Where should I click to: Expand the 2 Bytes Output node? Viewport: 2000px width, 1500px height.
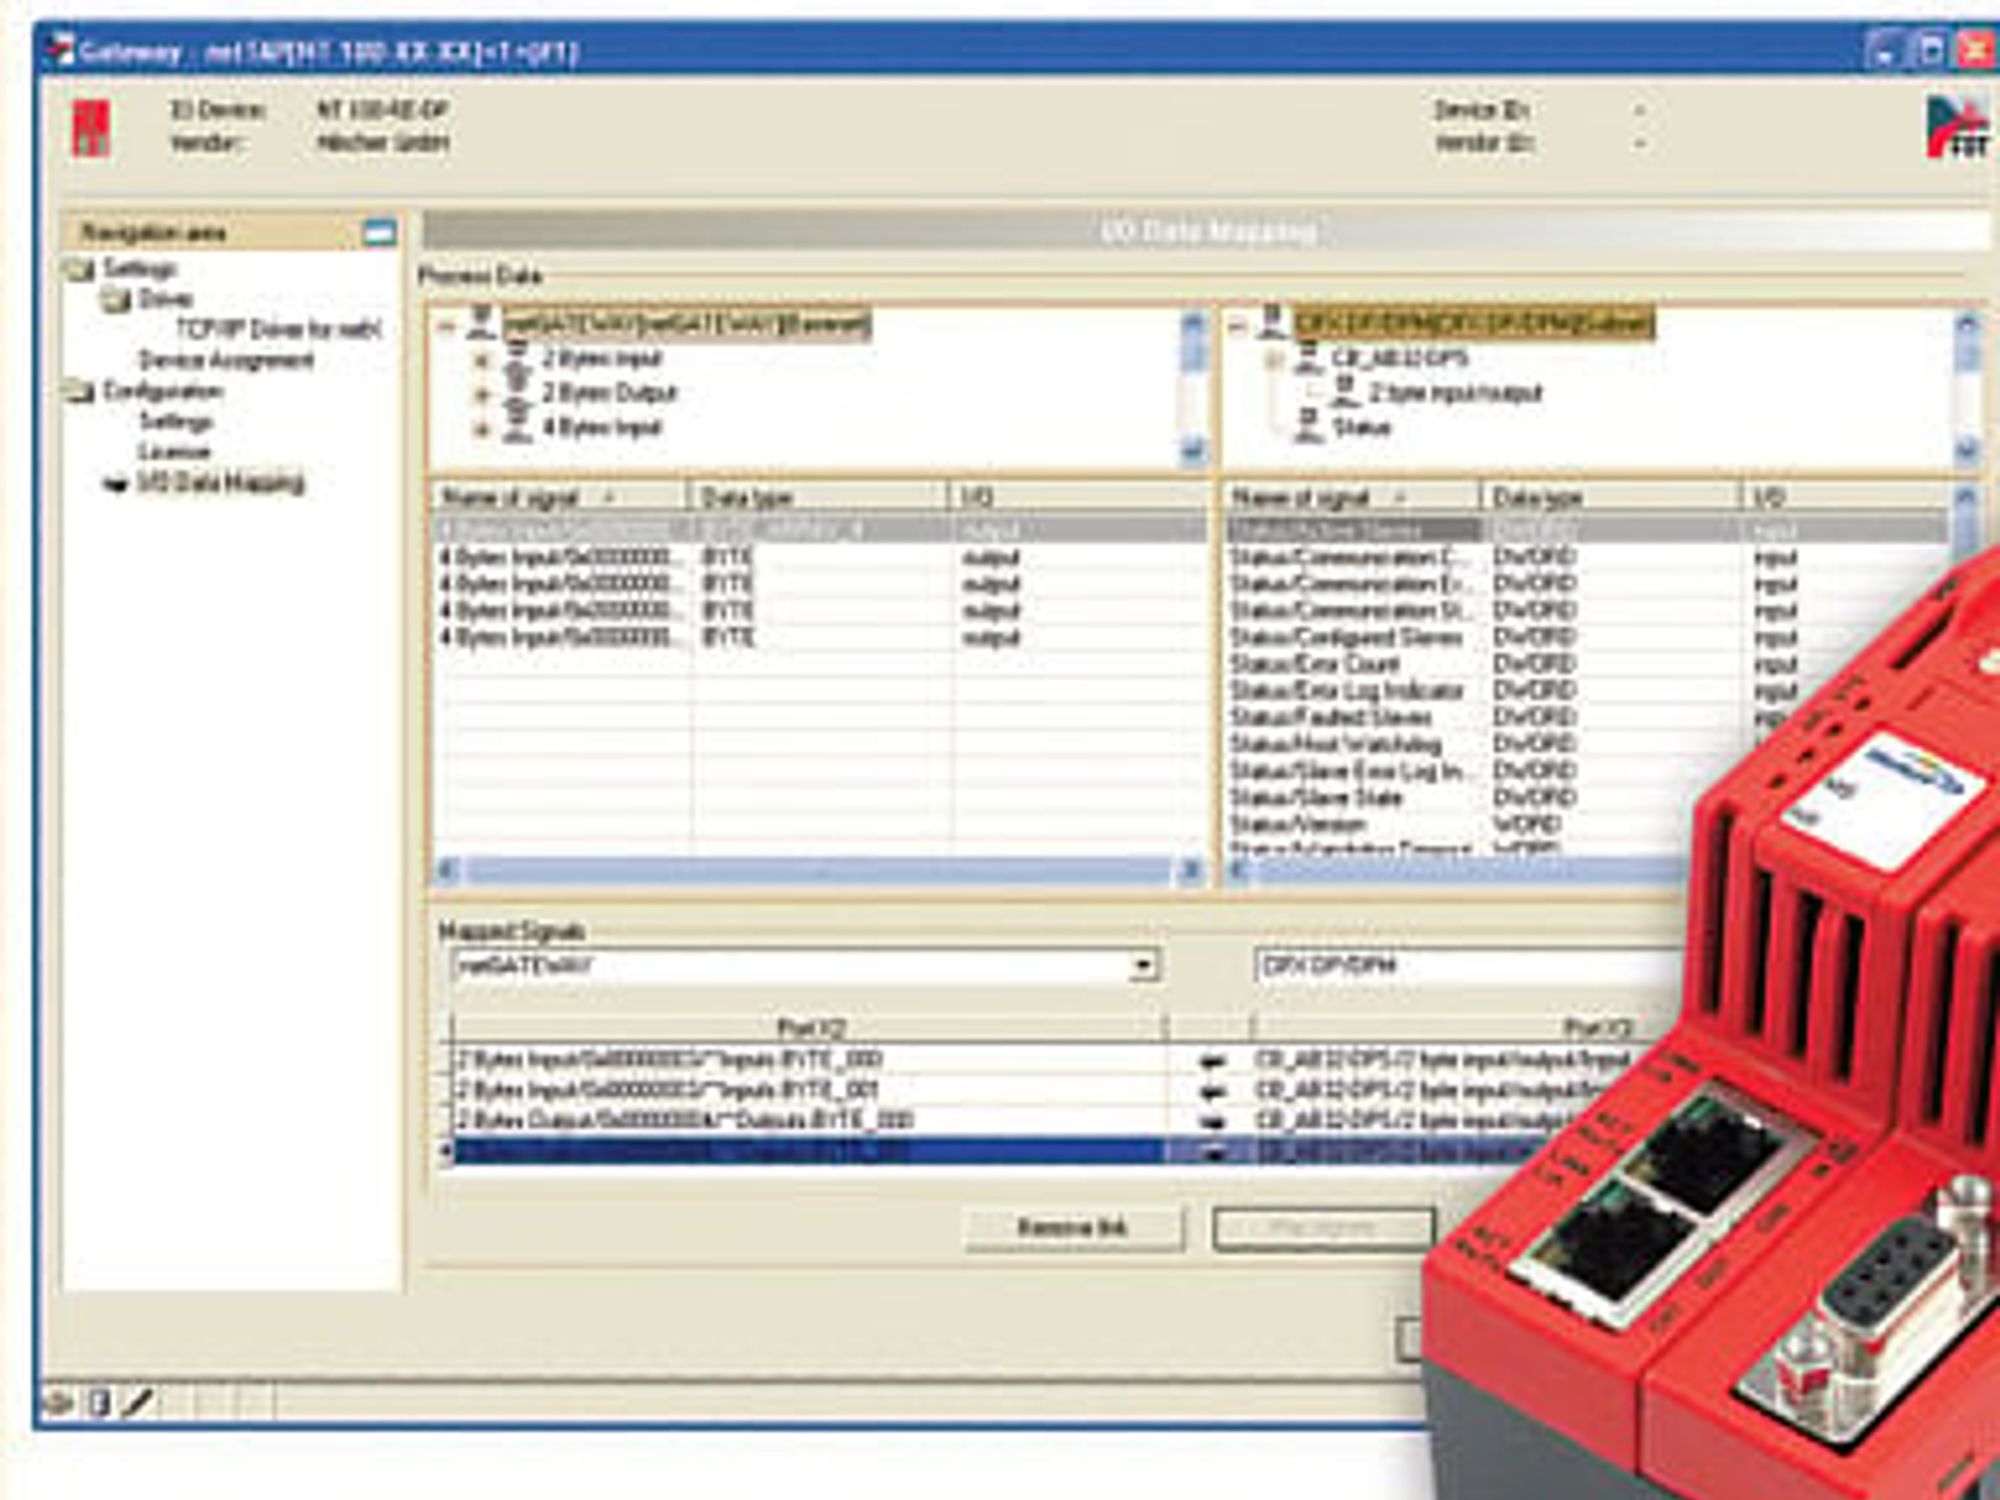(482, 394)
